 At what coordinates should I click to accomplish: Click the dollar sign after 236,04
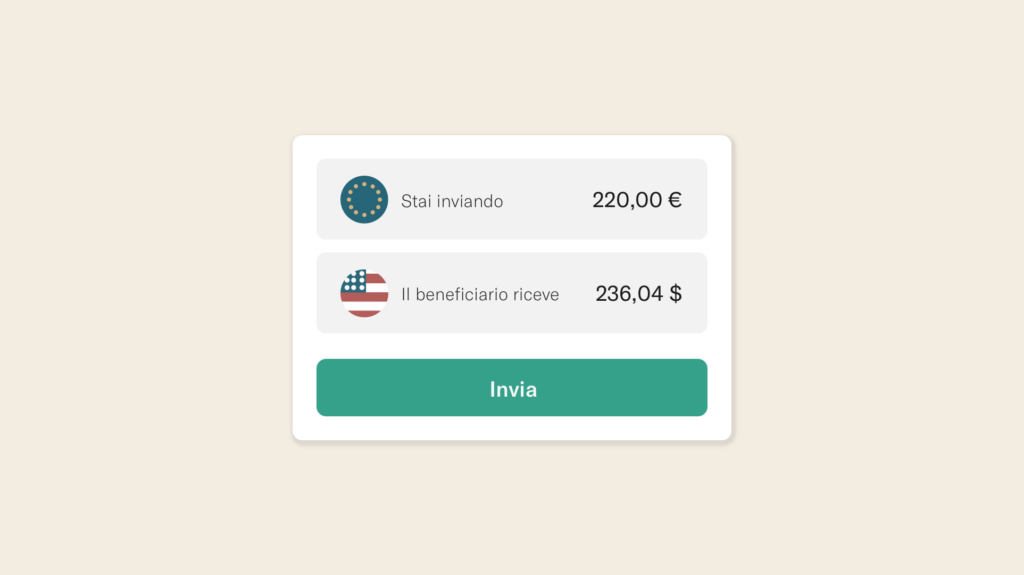pyautogui.click(x=676, y=294)
